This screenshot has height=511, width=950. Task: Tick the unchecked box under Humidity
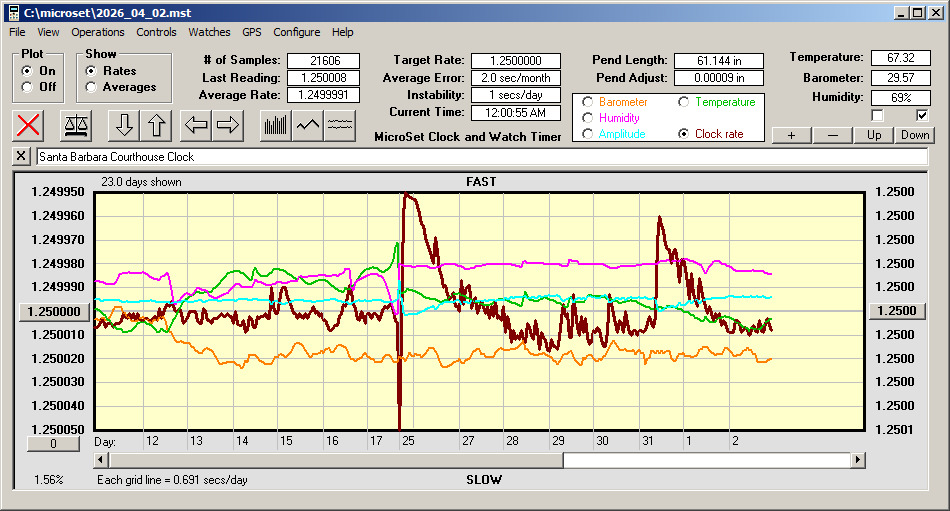click(878, 115)
